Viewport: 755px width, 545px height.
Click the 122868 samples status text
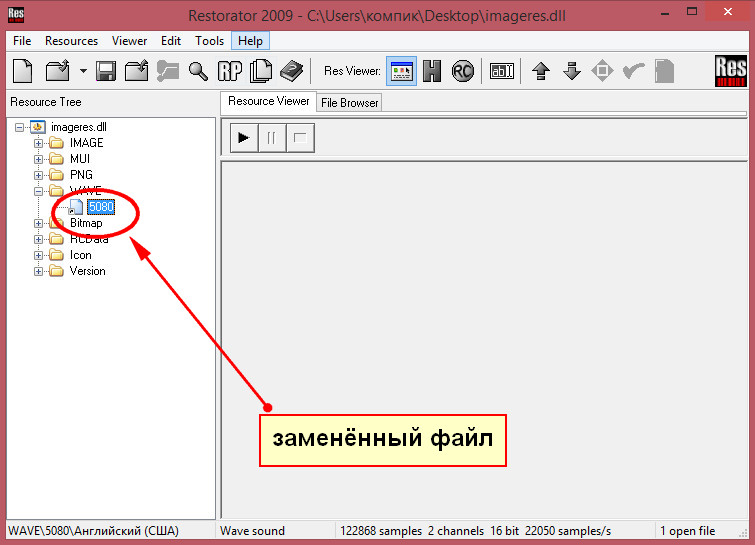(381, 531)
